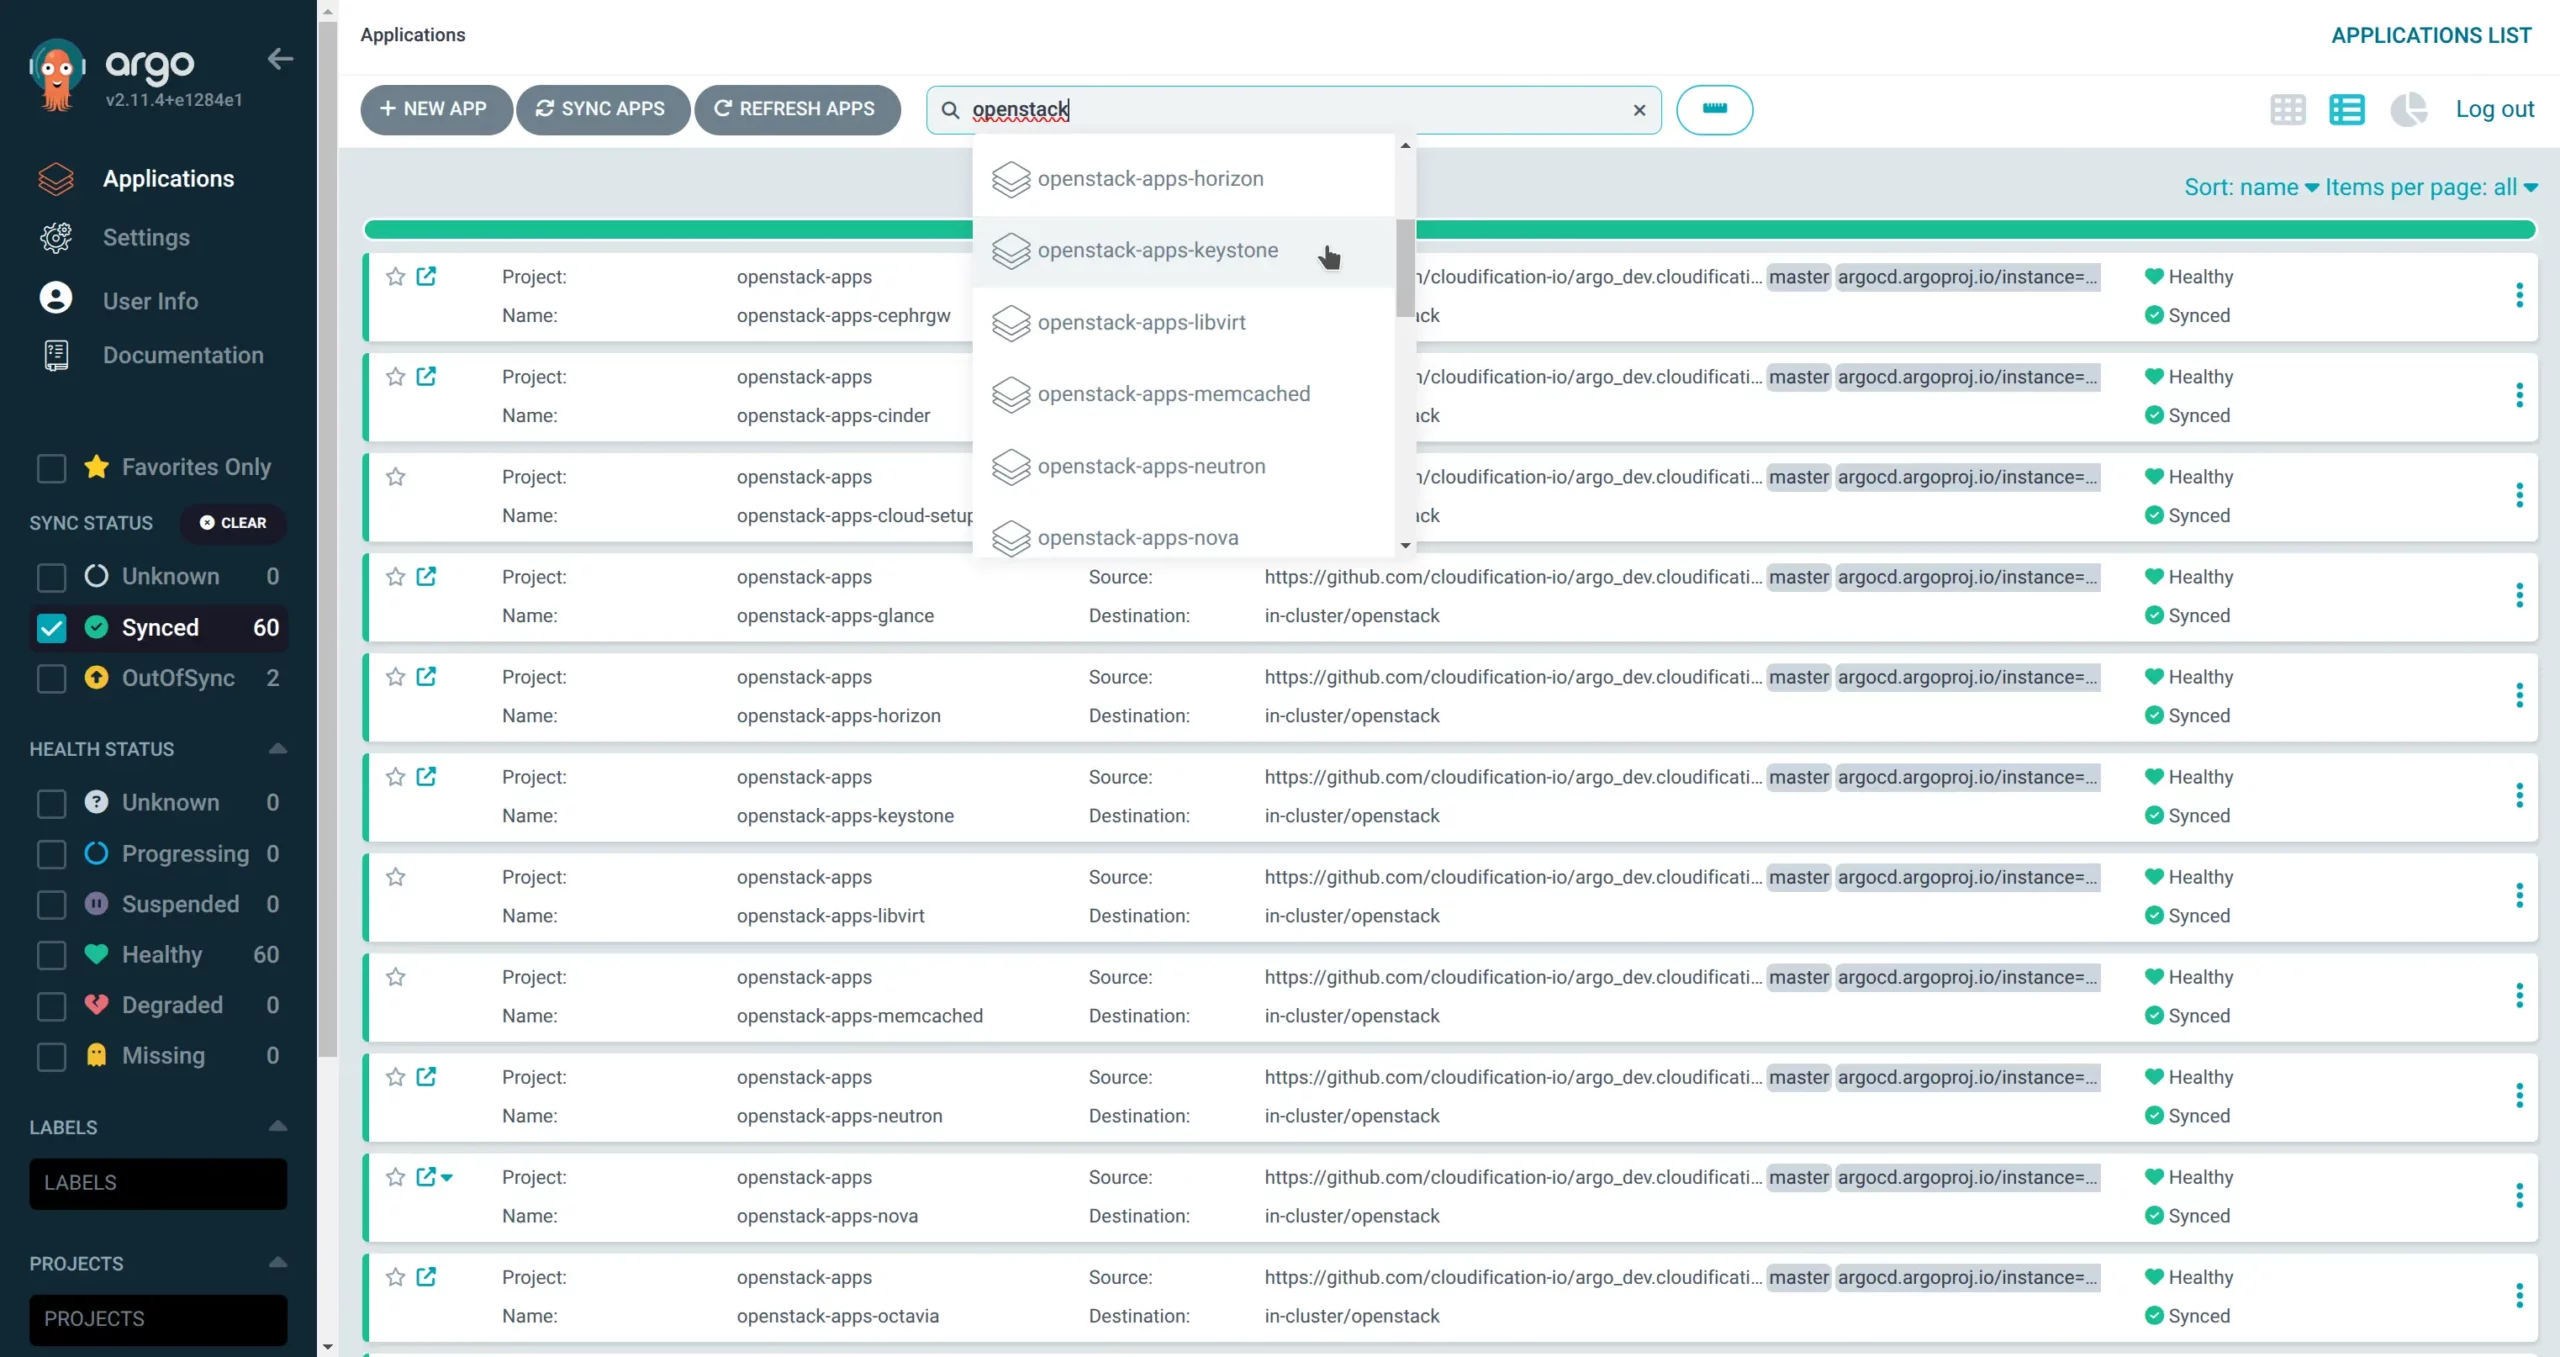This screenshot has width=2560, height=1357.
Task: Open actions menu for openstack-apps-libvirt row
Action: click(x=2519, y=896)
